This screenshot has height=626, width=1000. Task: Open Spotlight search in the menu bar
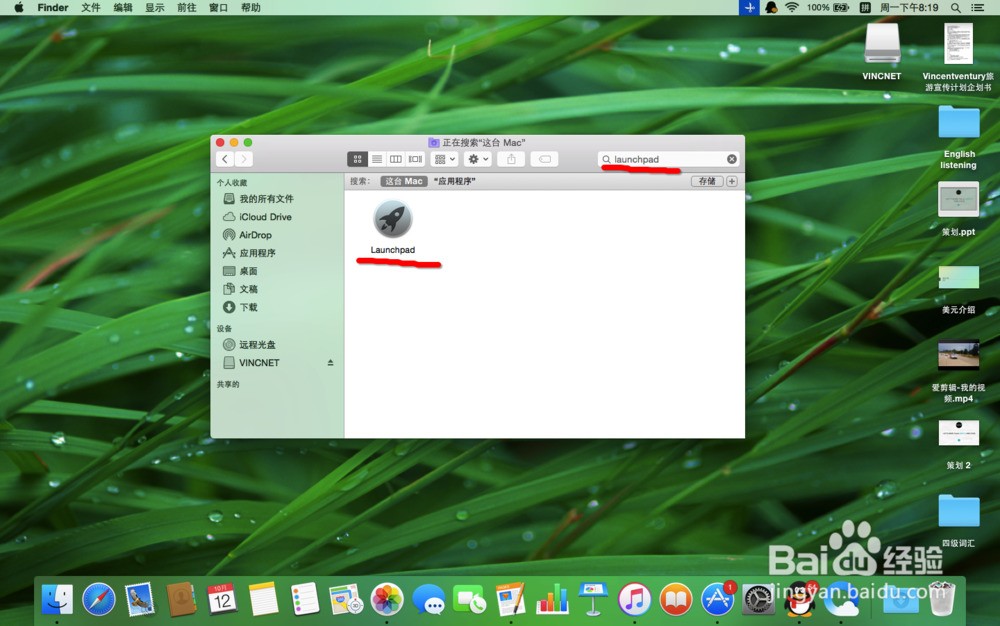point(955,8)
